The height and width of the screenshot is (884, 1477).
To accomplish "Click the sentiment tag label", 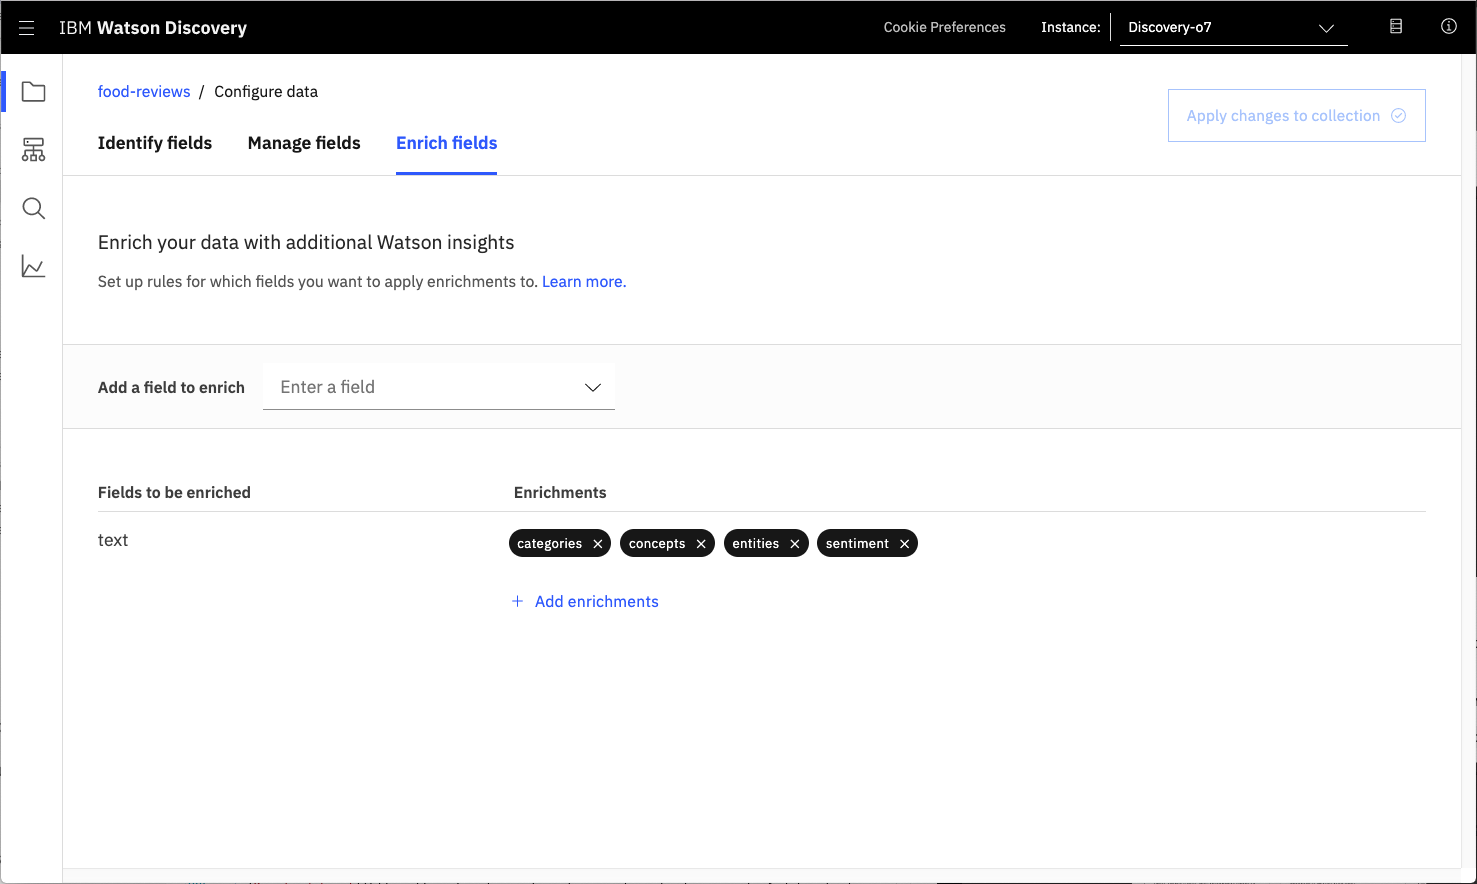I will (x=857, y=544).
